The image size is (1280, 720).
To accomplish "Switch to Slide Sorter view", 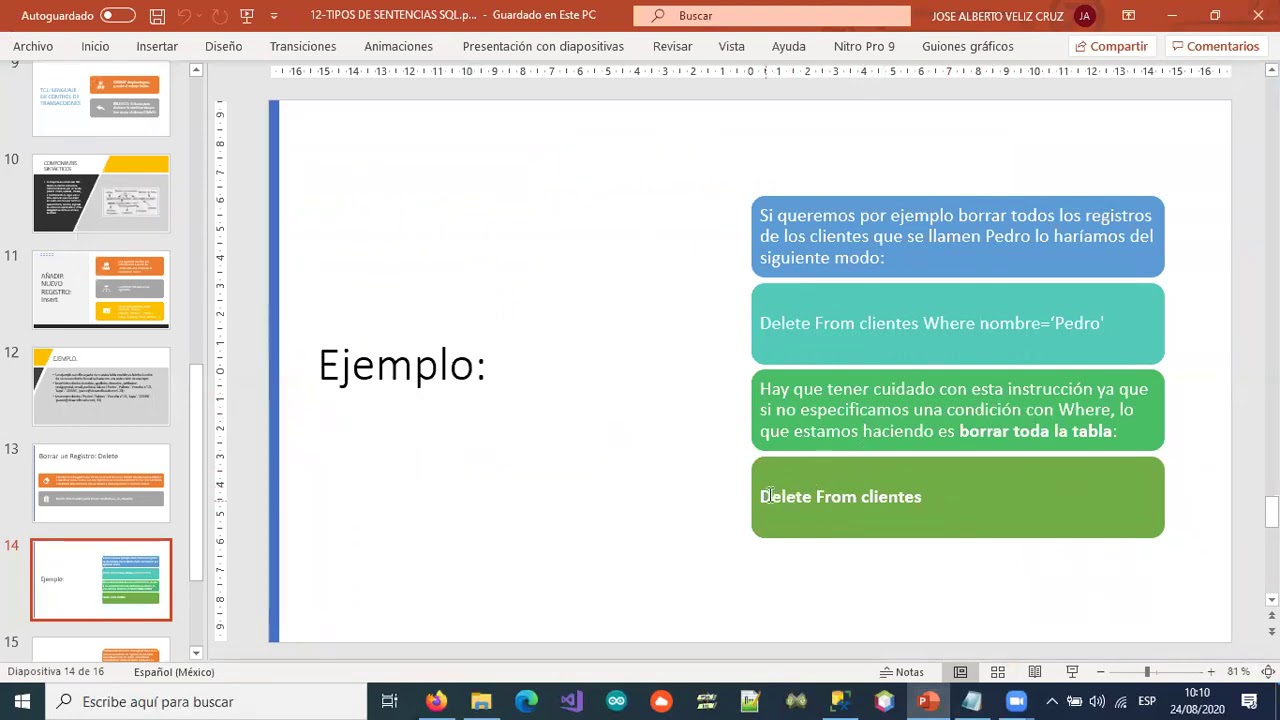I will (997, 672).
